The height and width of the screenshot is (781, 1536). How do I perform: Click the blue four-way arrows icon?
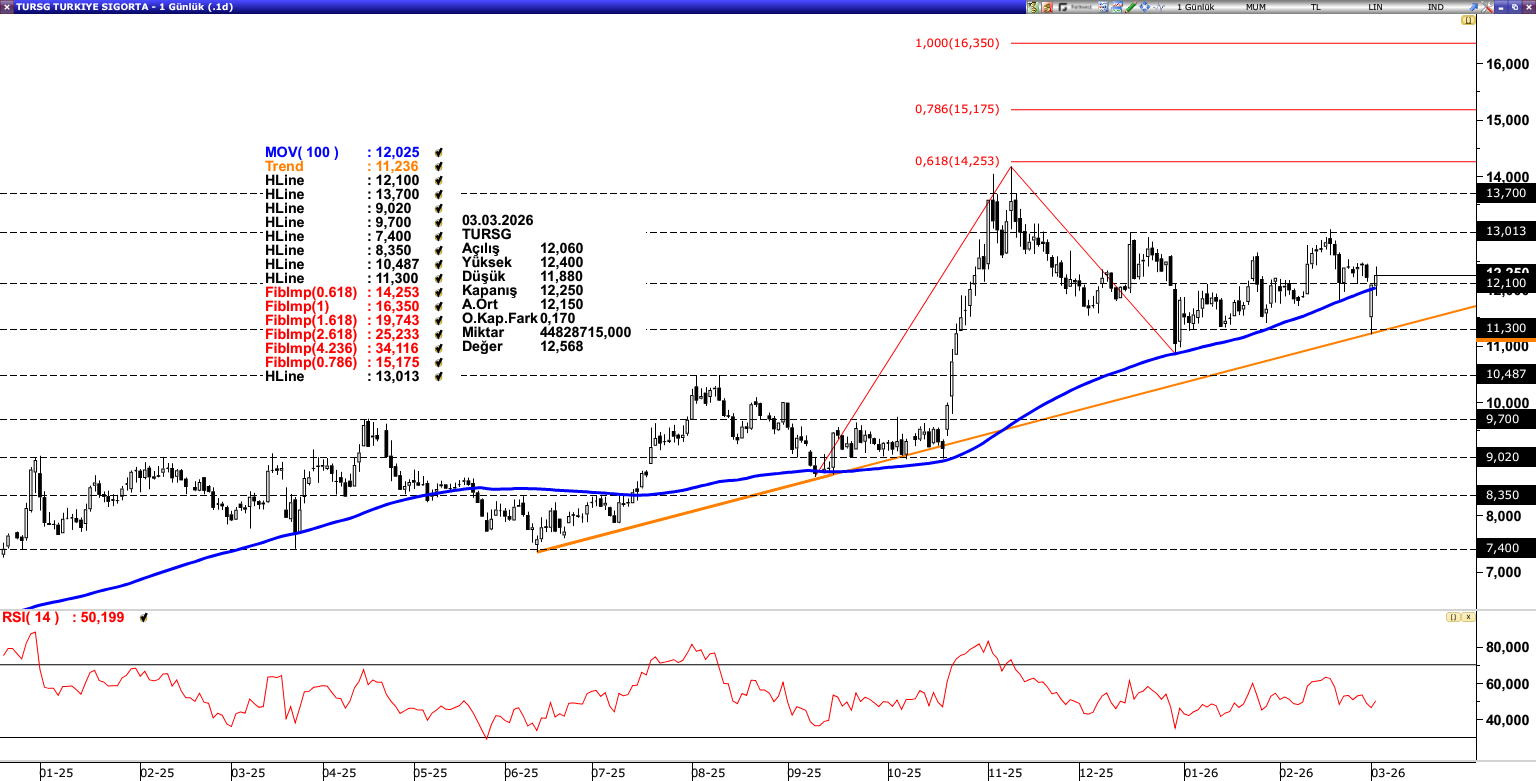pyautogui.click(x=1144, y=7)
